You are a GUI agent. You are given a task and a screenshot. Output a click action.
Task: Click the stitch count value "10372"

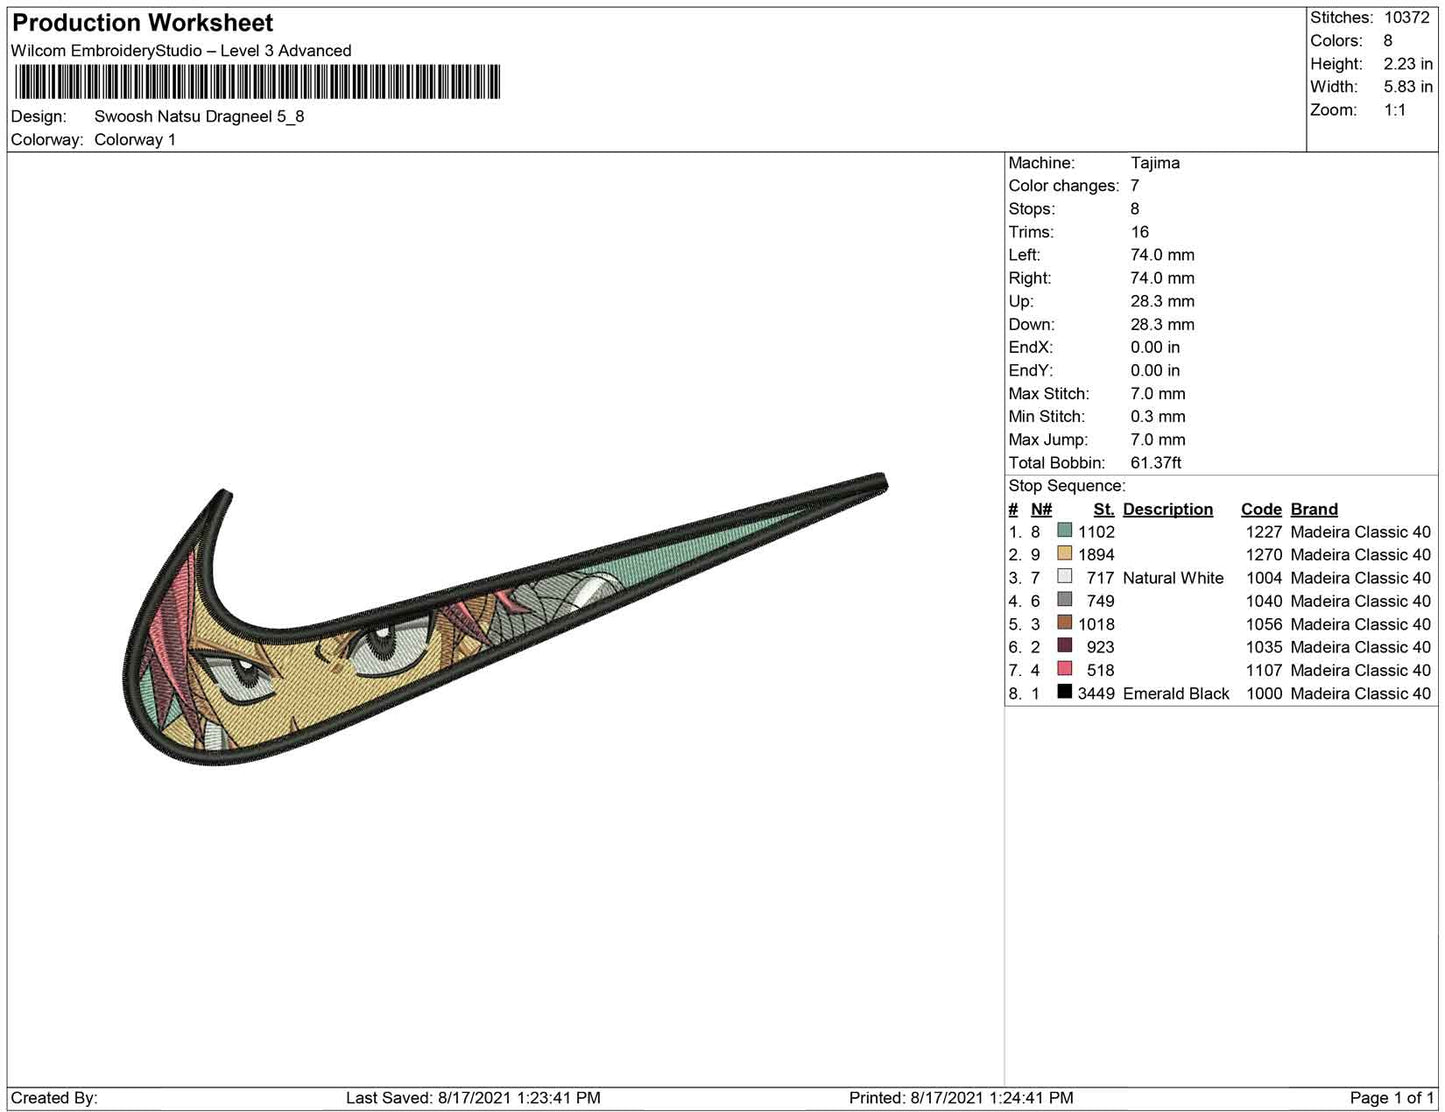(1407, 18)
